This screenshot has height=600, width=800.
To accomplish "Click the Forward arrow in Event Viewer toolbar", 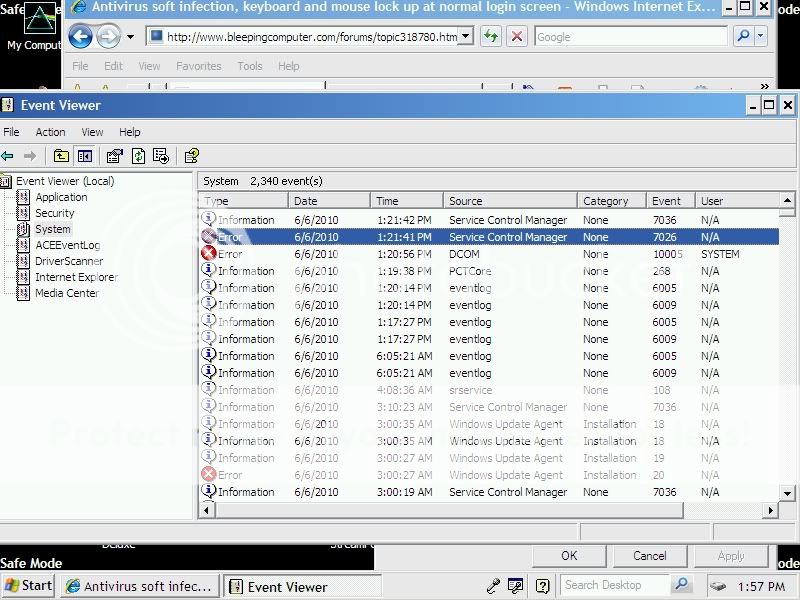I will (x=30, y=156).
